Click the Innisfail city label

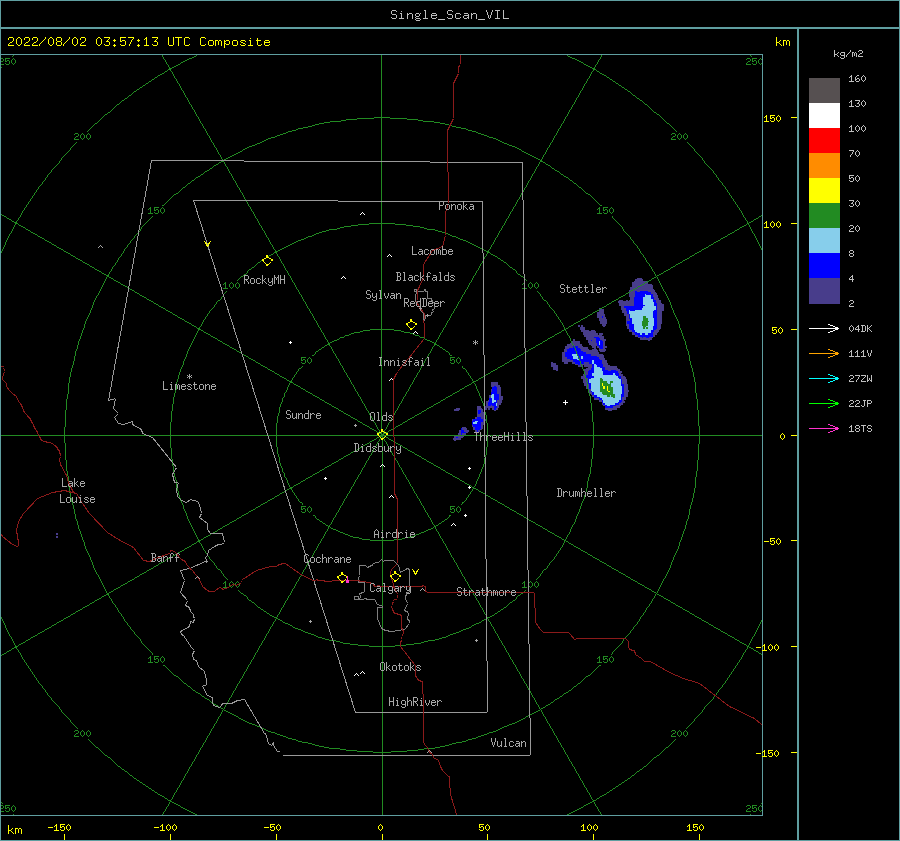(404, 362)
